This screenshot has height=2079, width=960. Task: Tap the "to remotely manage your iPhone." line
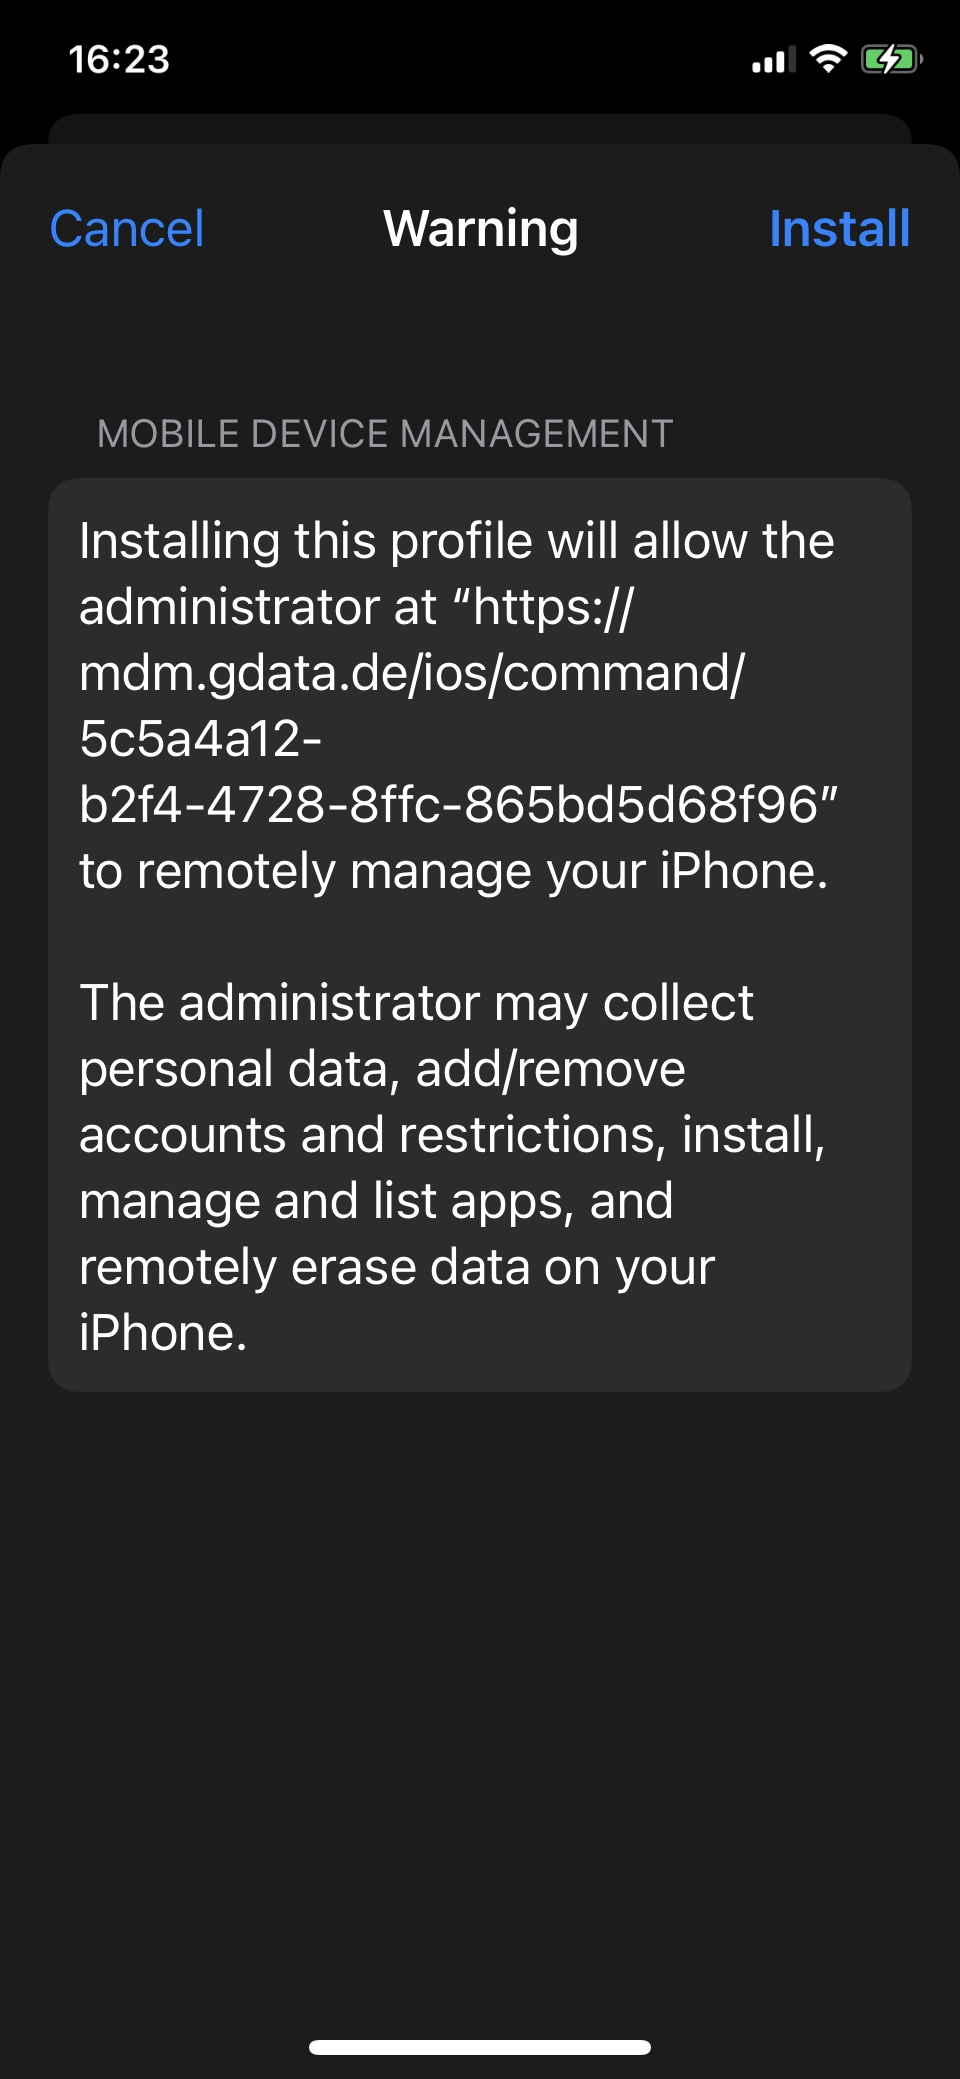tap(454, 871)
